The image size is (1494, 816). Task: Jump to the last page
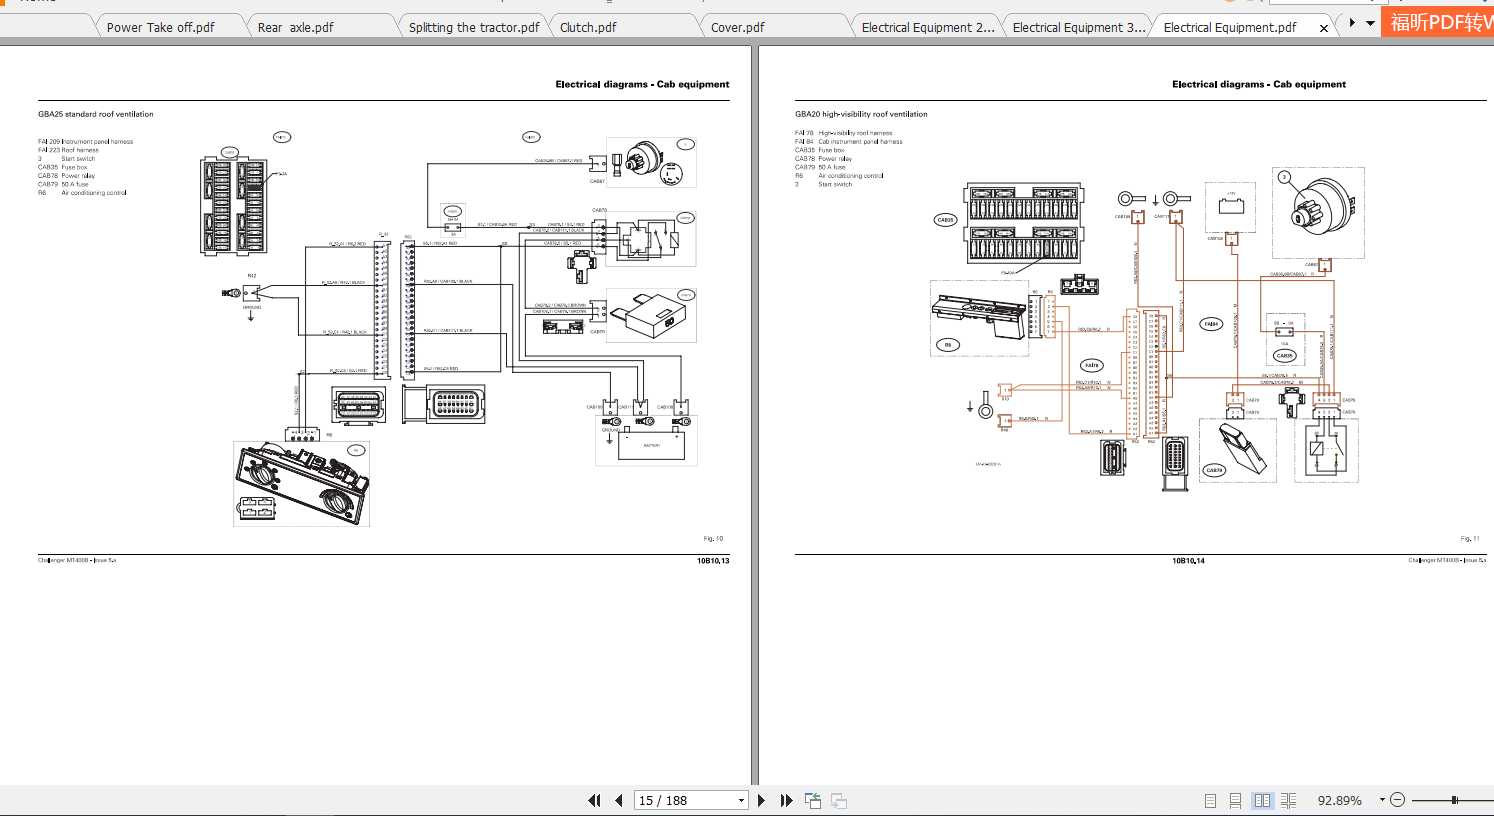point(786,800)
